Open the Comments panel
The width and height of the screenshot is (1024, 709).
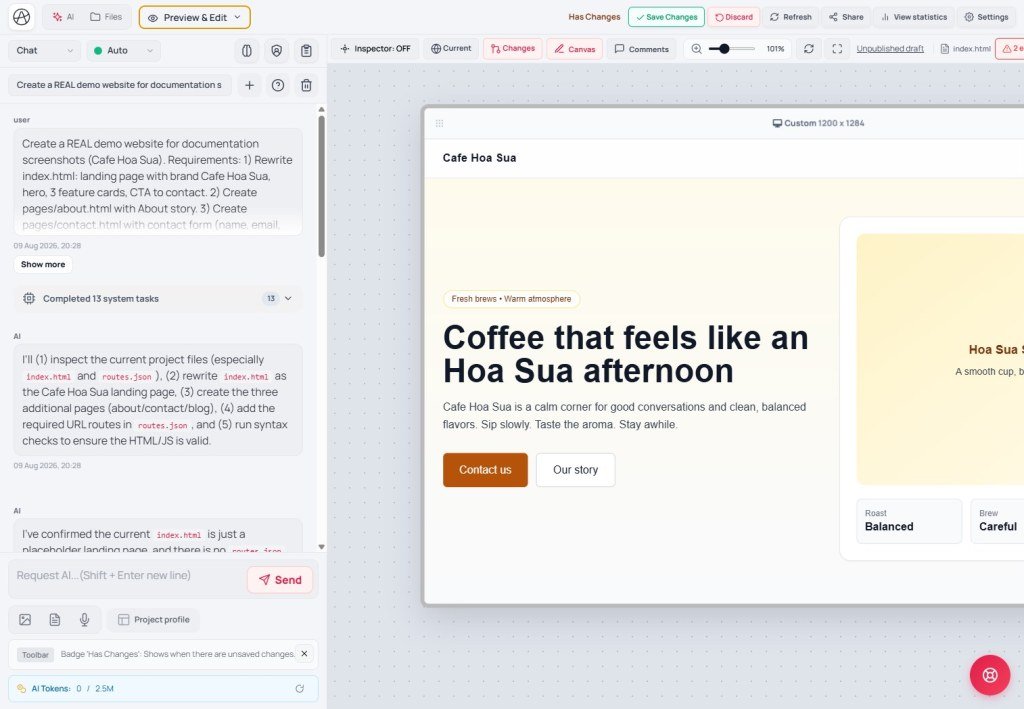[641, 49]
